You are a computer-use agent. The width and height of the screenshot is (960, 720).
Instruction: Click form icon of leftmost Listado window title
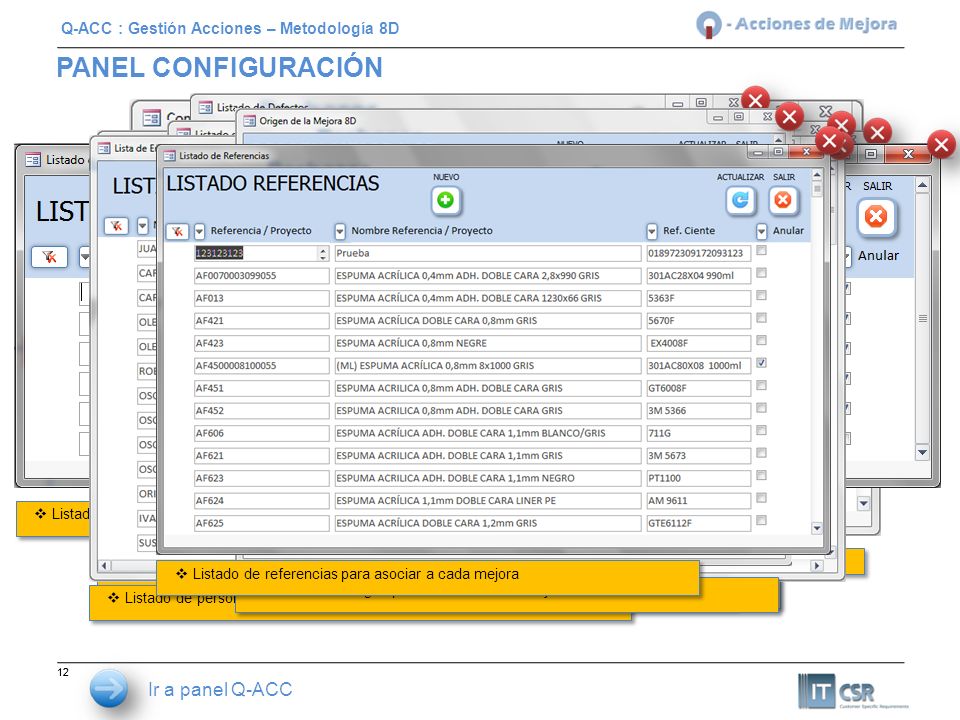point(33,160)
